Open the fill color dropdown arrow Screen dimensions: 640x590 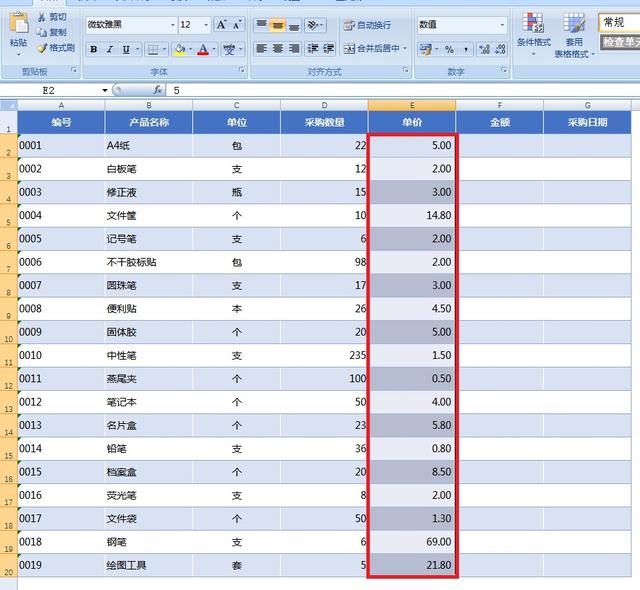pos(190,49)
